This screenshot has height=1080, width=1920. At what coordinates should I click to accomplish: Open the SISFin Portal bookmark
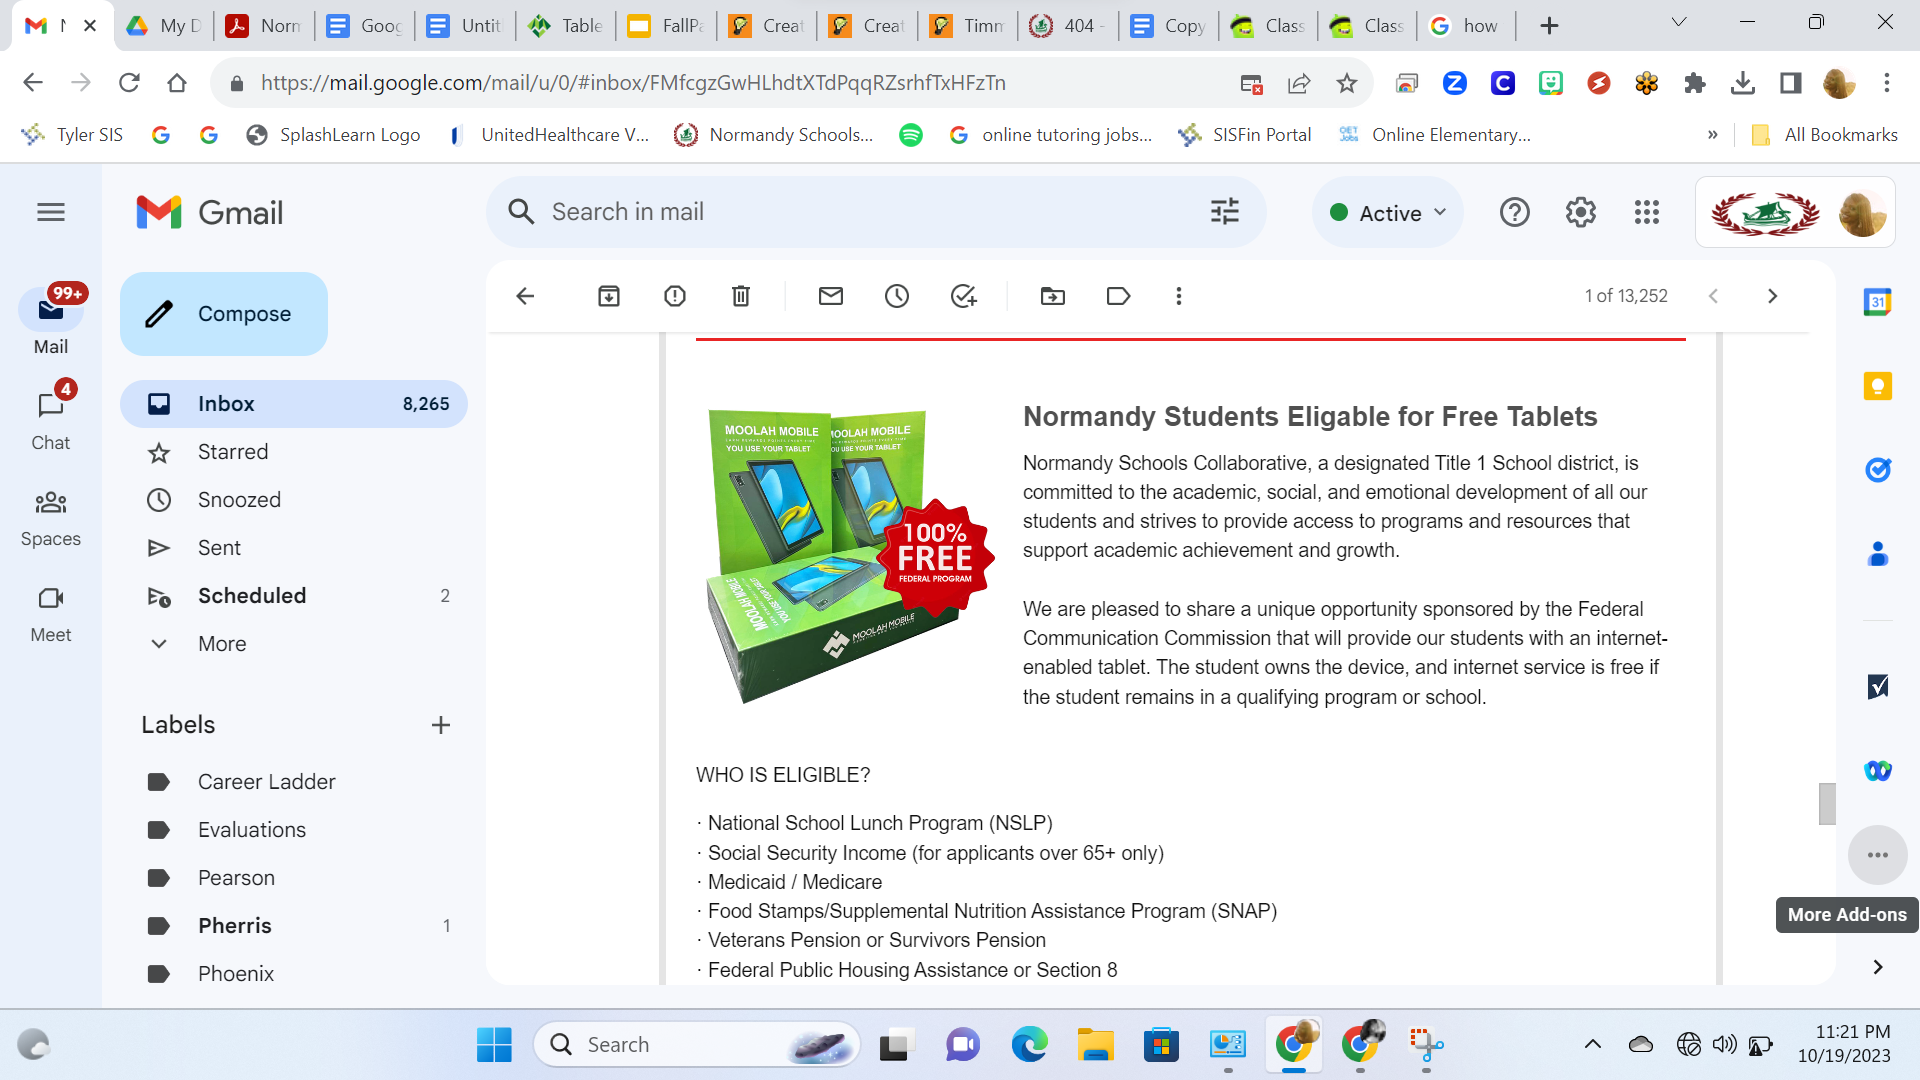1245,135
